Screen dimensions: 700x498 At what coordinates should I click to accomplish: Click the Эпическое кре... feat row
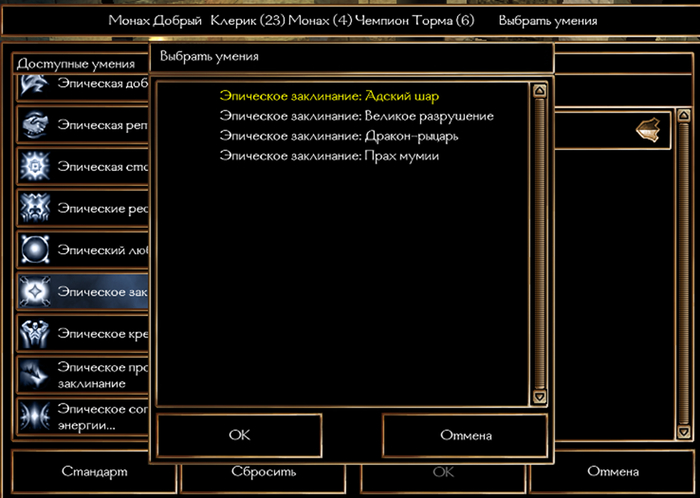point(83,333)
